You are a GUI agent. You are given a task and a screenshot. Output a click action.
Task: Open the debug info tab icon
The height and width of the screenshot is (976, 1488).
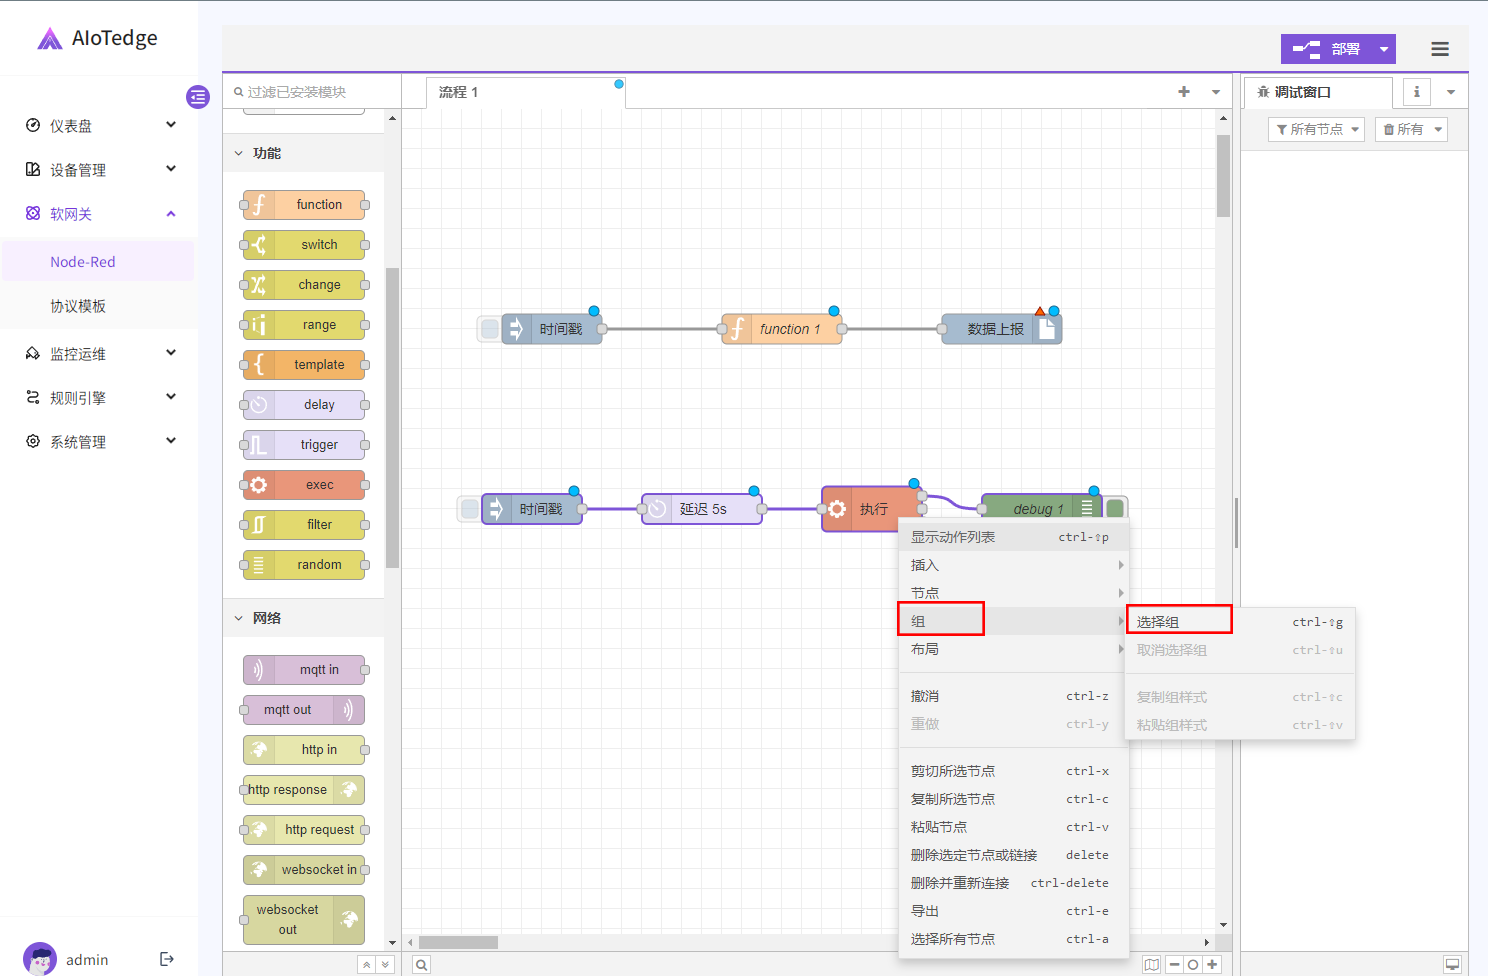point(1416,92)
